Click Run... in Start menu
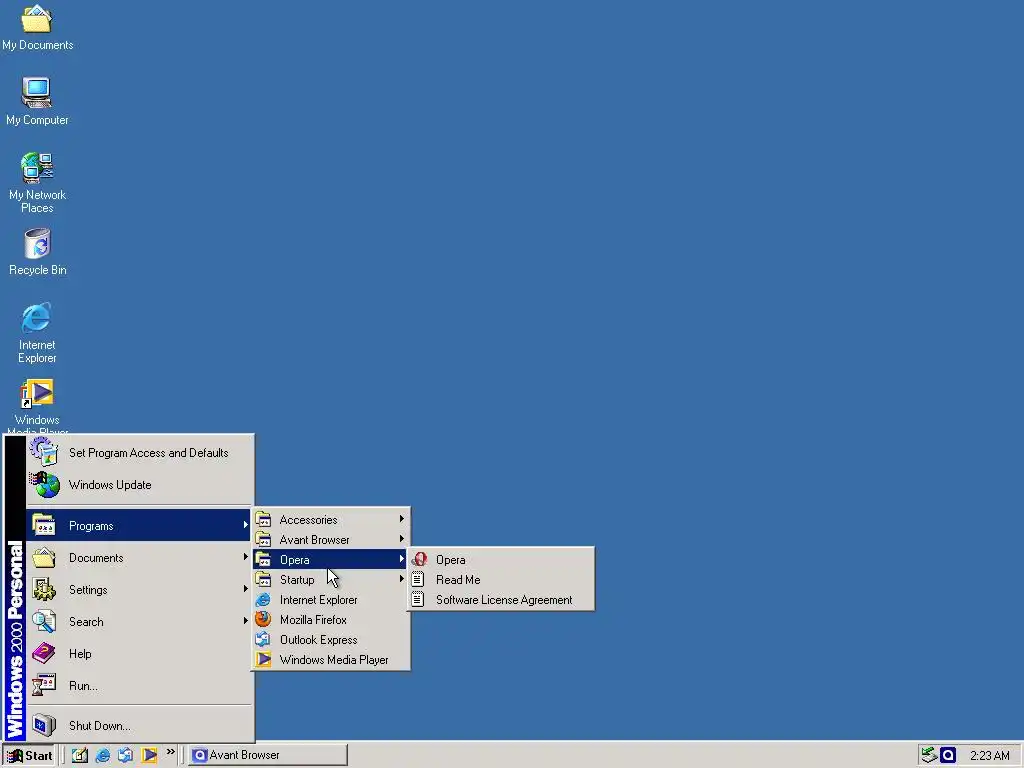Screen dimensions: 1024x768 coord(140,686)
